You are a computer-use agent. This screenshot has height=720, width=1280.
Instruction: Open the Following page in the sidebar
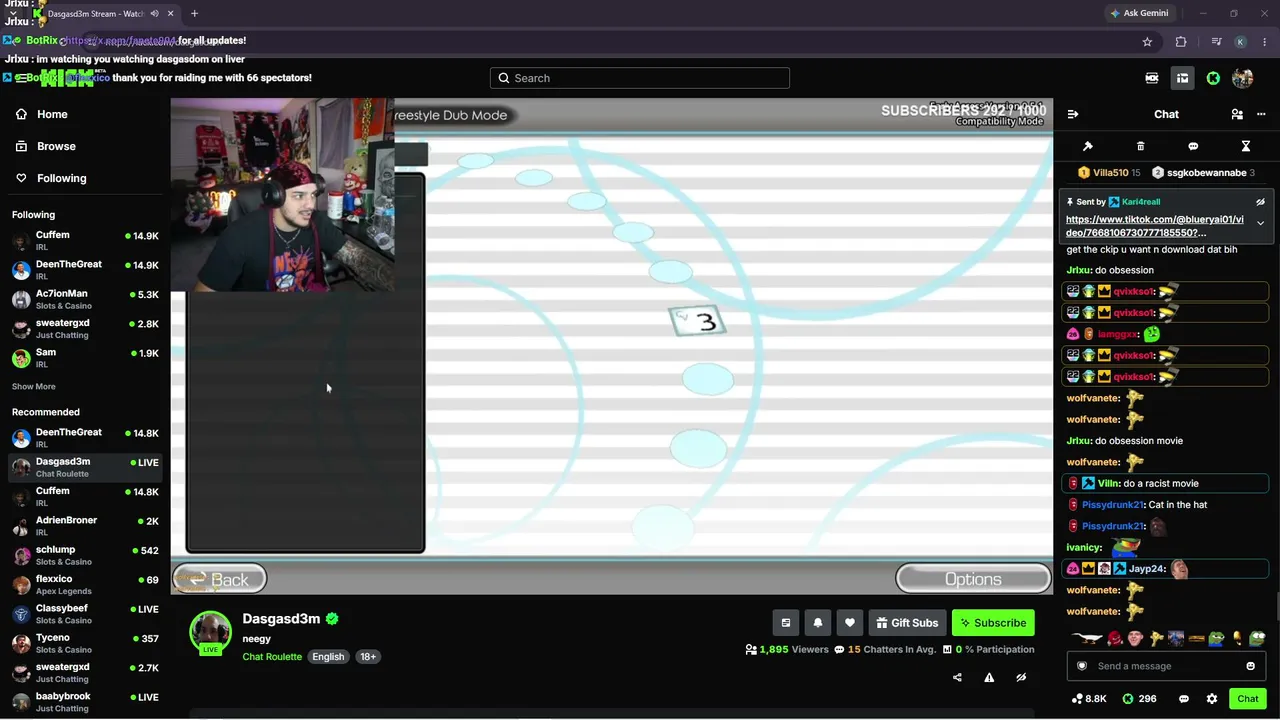point(61,178)
